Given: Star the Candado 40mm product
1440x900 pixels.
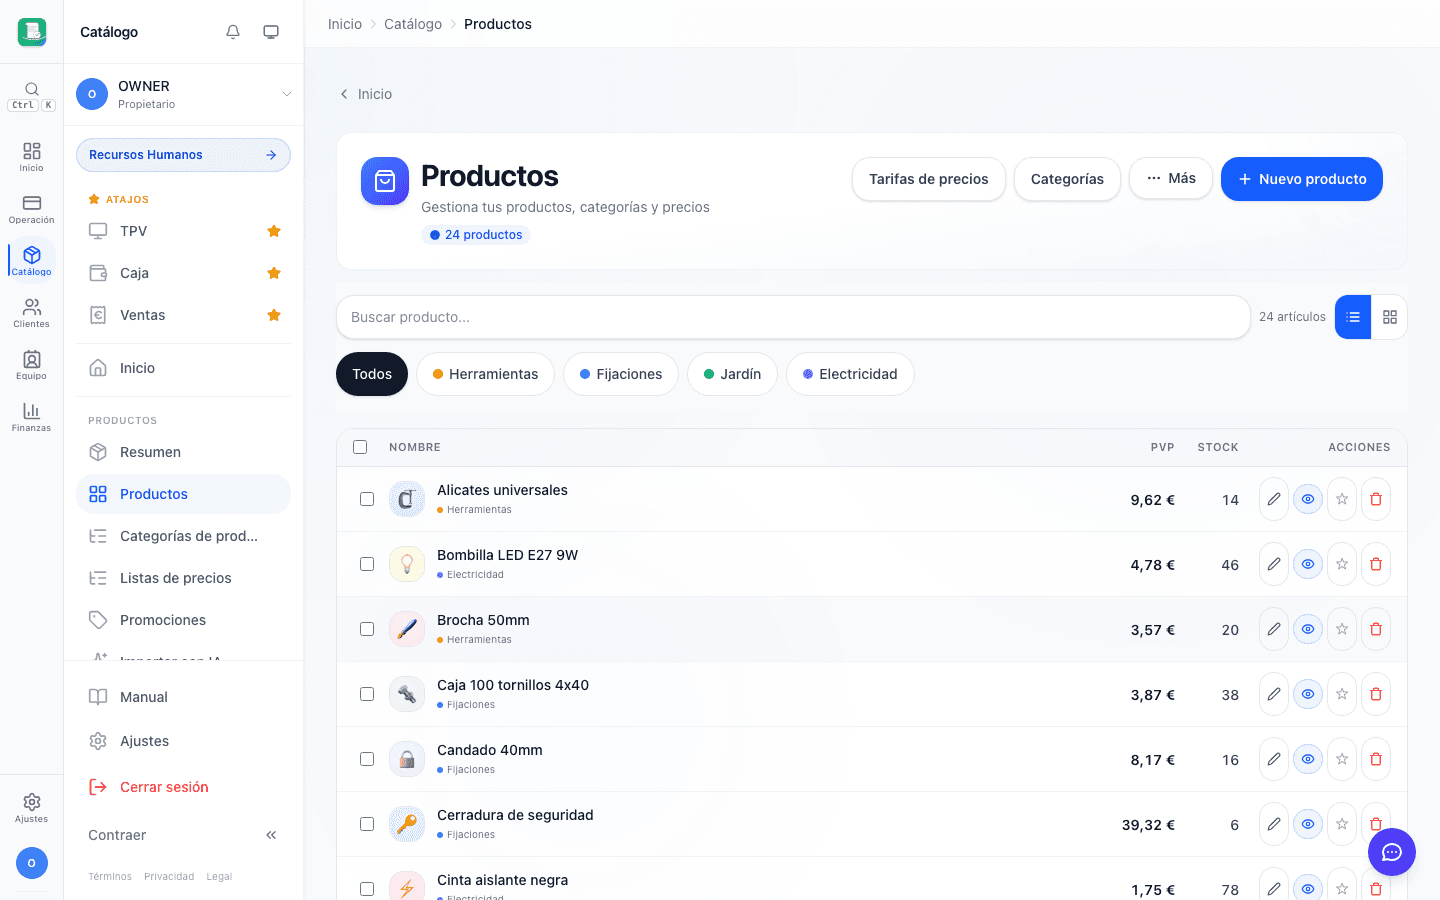Looking at the screenshot, I should click(x=1342, y=759).
